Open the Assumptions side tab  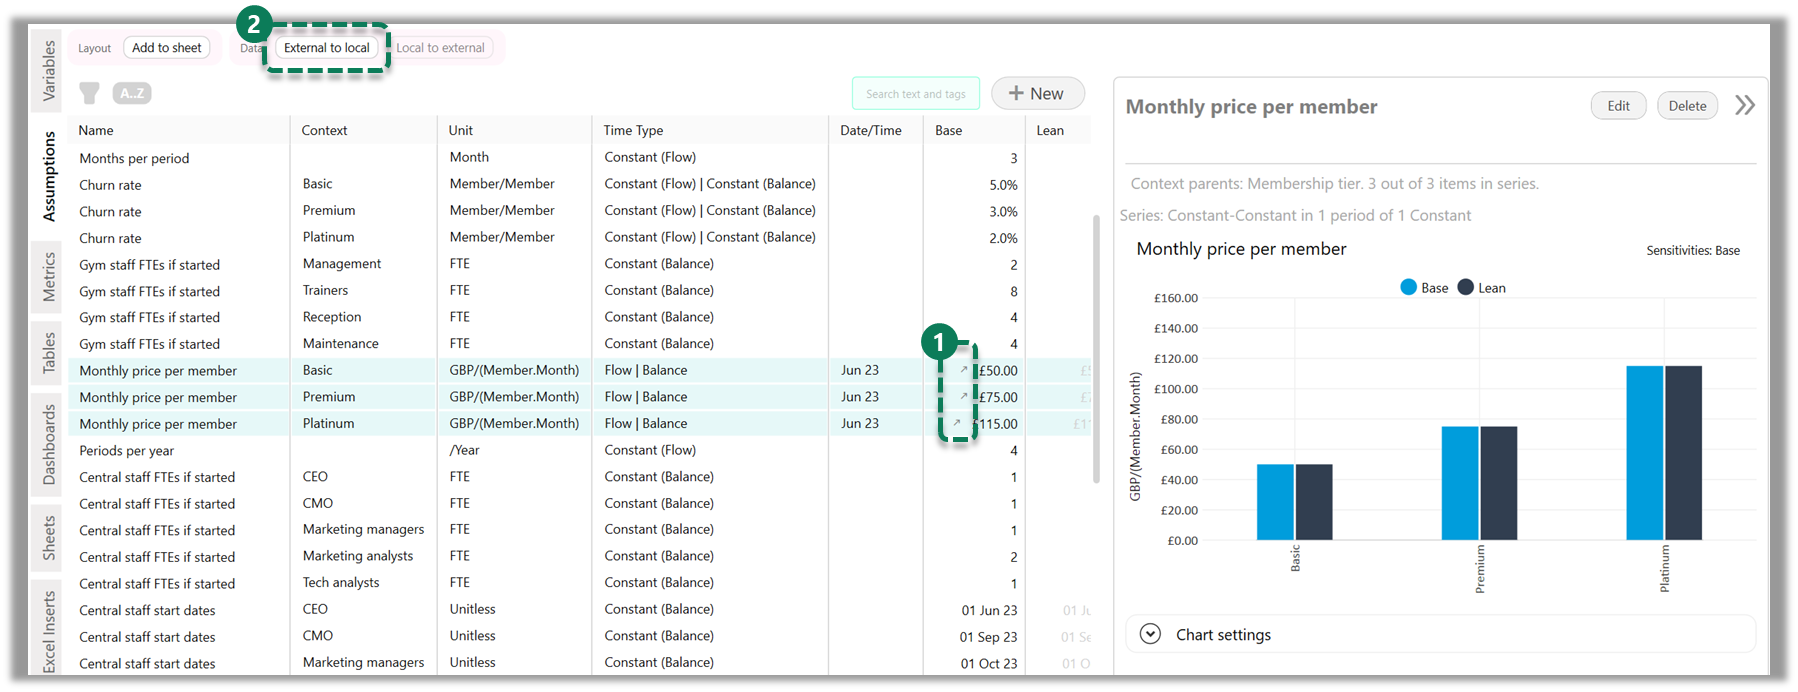point(49,176)
